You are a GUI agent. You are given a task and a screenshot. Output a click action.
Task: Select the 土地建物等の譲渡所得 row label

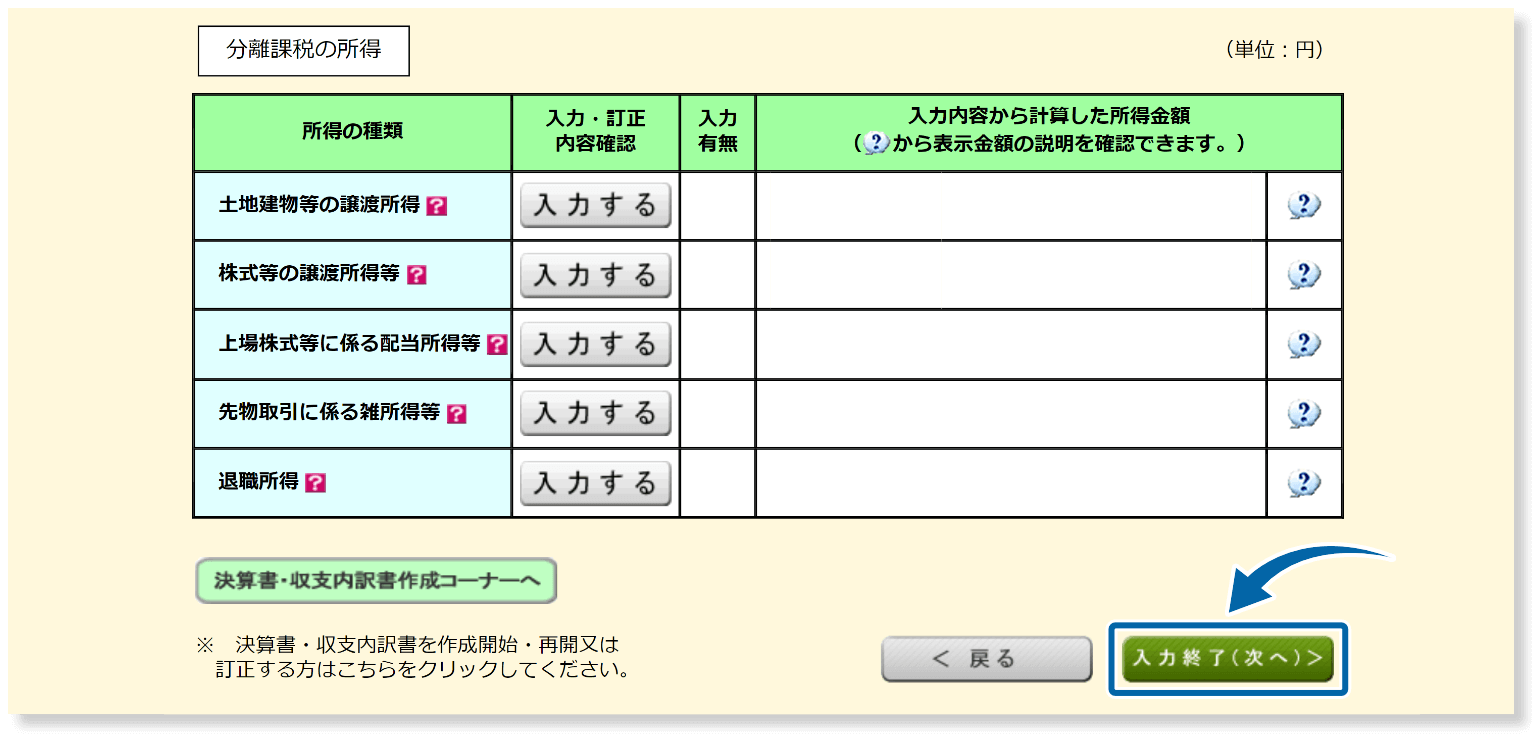coord(319,205)
